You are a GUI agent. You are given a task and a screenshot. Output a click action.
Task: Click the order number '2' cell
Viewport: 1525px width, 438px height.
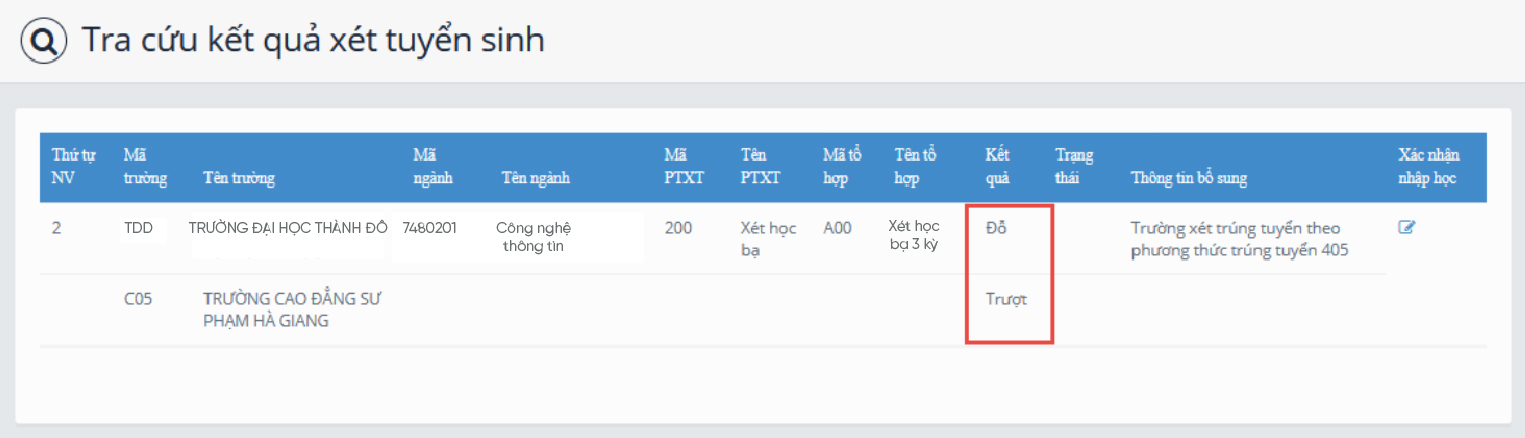(56, 228)
